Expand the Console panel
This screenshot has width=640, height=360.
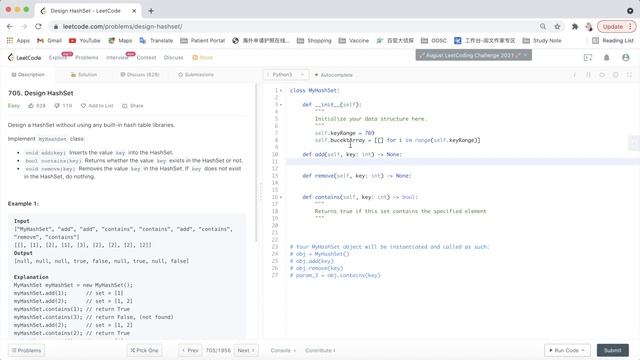(x=283, y=350)
